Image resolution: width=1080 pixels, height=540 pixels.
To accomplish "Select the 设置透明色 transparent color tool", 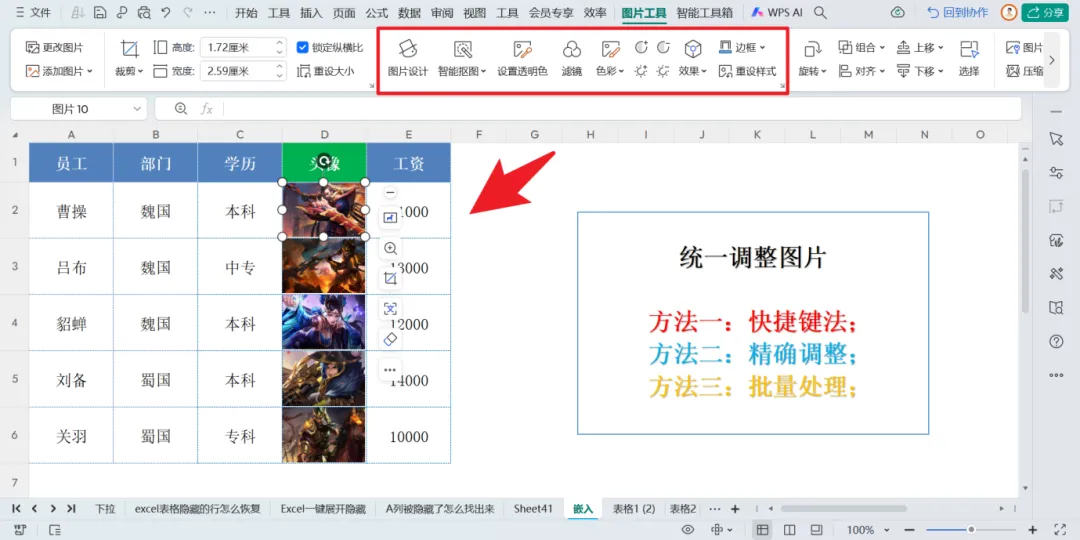I will 522,59.
